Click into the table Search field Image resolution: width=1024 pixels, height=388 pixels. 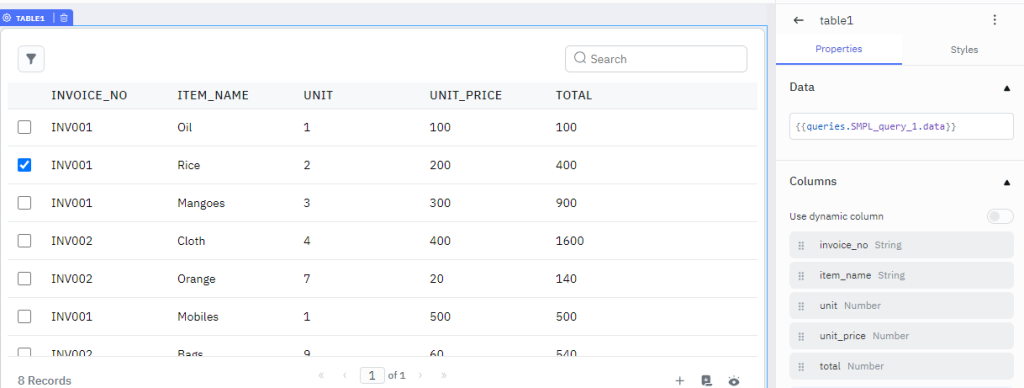tap(656, 59)
